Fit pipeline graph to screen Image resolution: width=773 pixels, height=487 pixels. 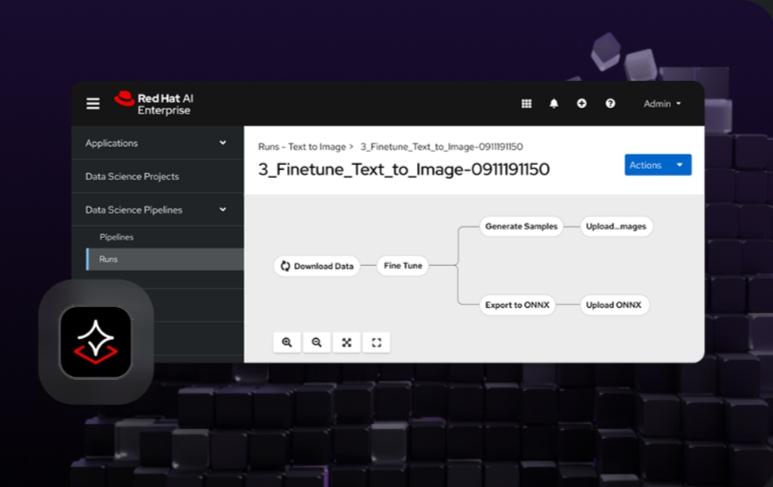coord(347,342)
